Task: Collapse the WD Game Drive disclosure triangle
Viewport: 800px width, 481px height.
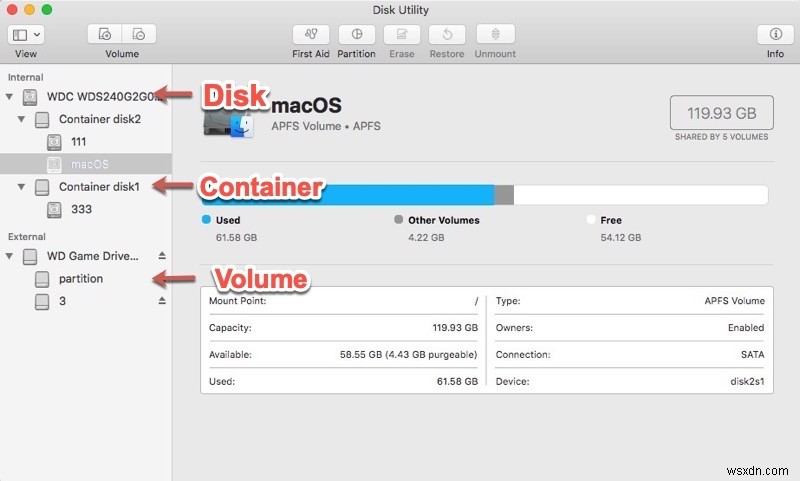Action: tap(9, 256)
